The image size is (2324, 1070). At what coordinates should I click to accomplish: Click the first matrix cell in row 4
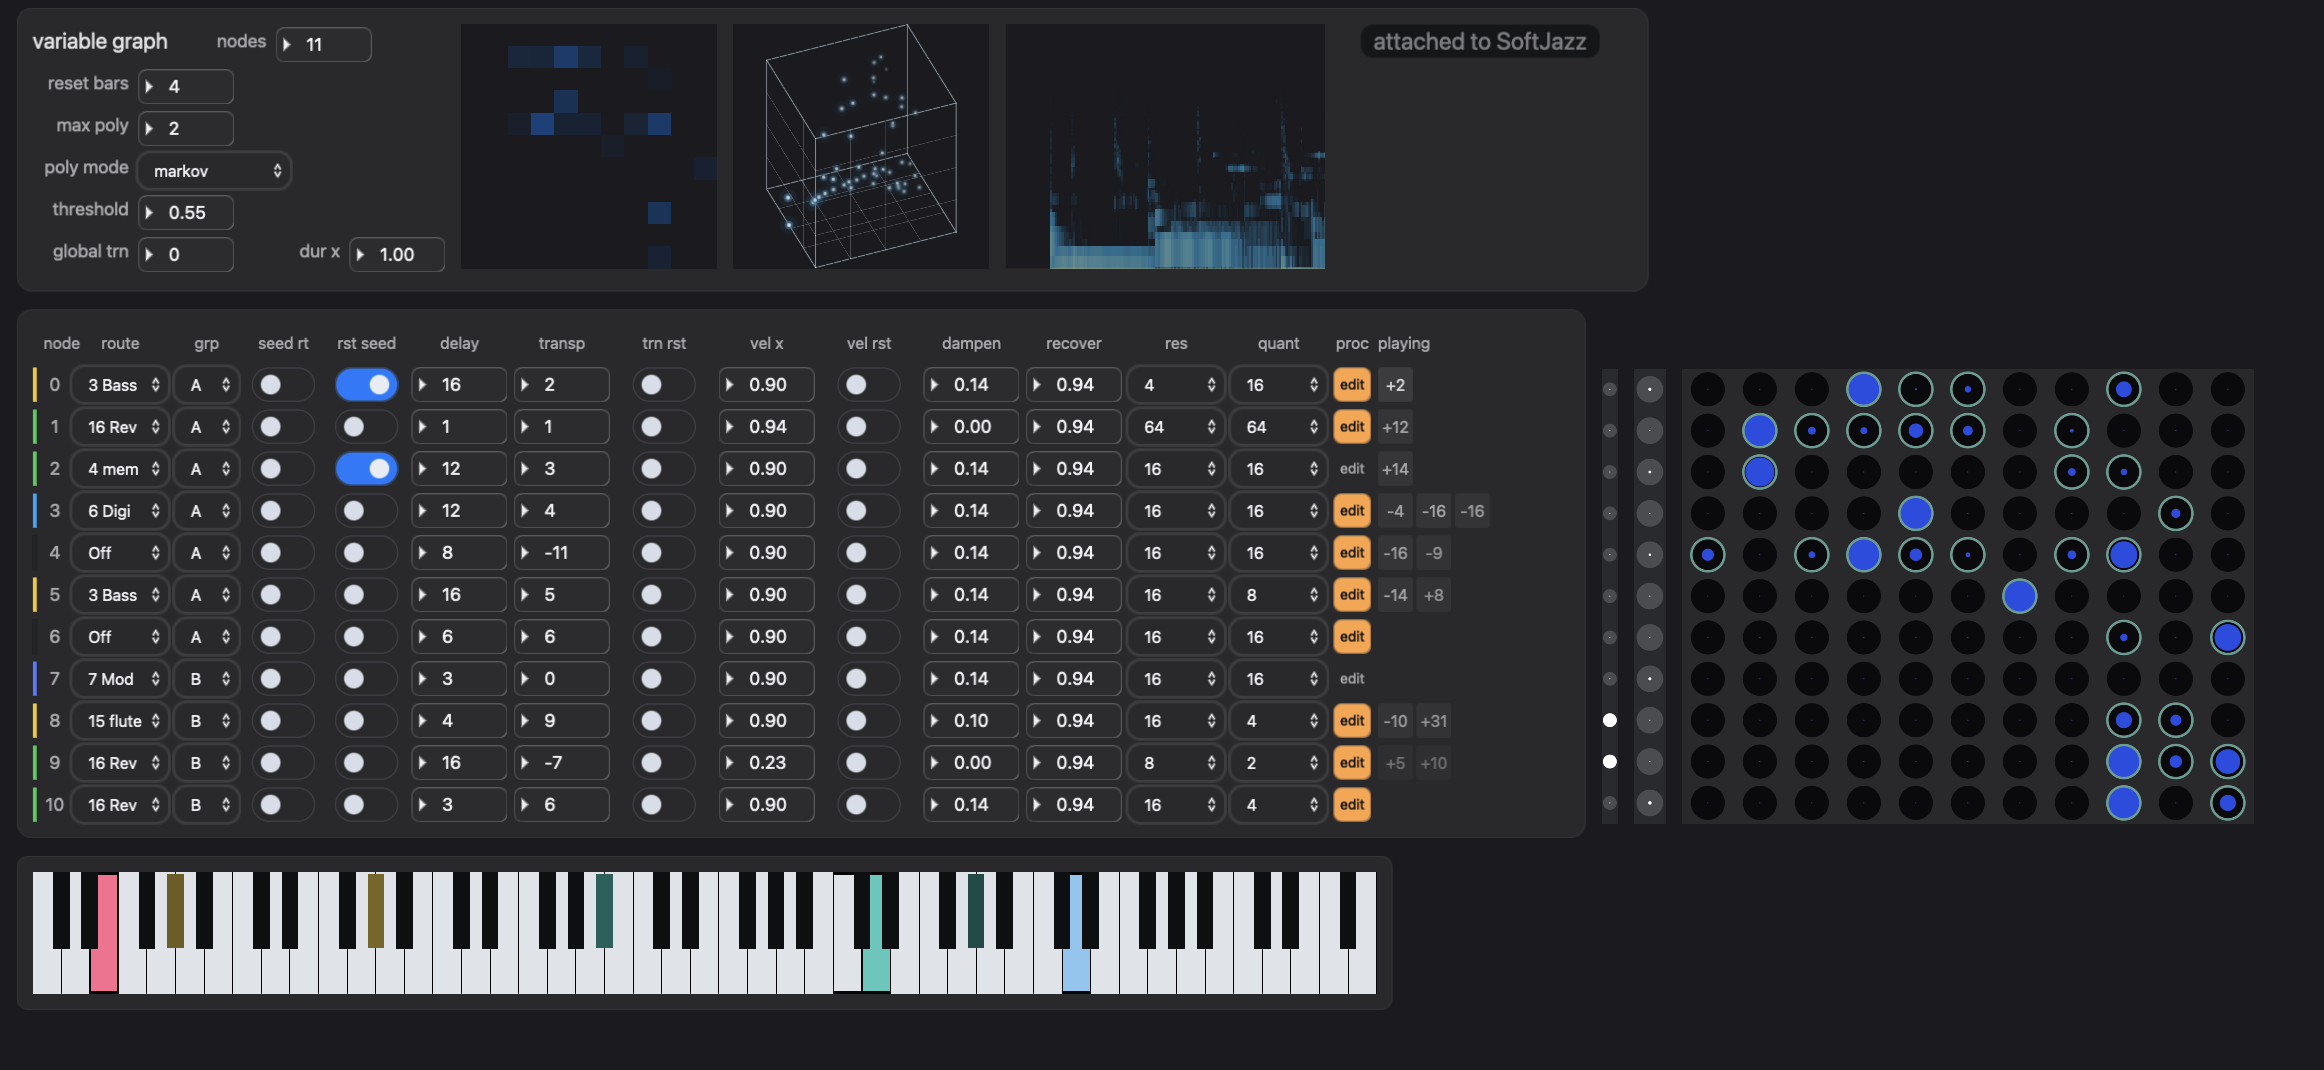1708,554
